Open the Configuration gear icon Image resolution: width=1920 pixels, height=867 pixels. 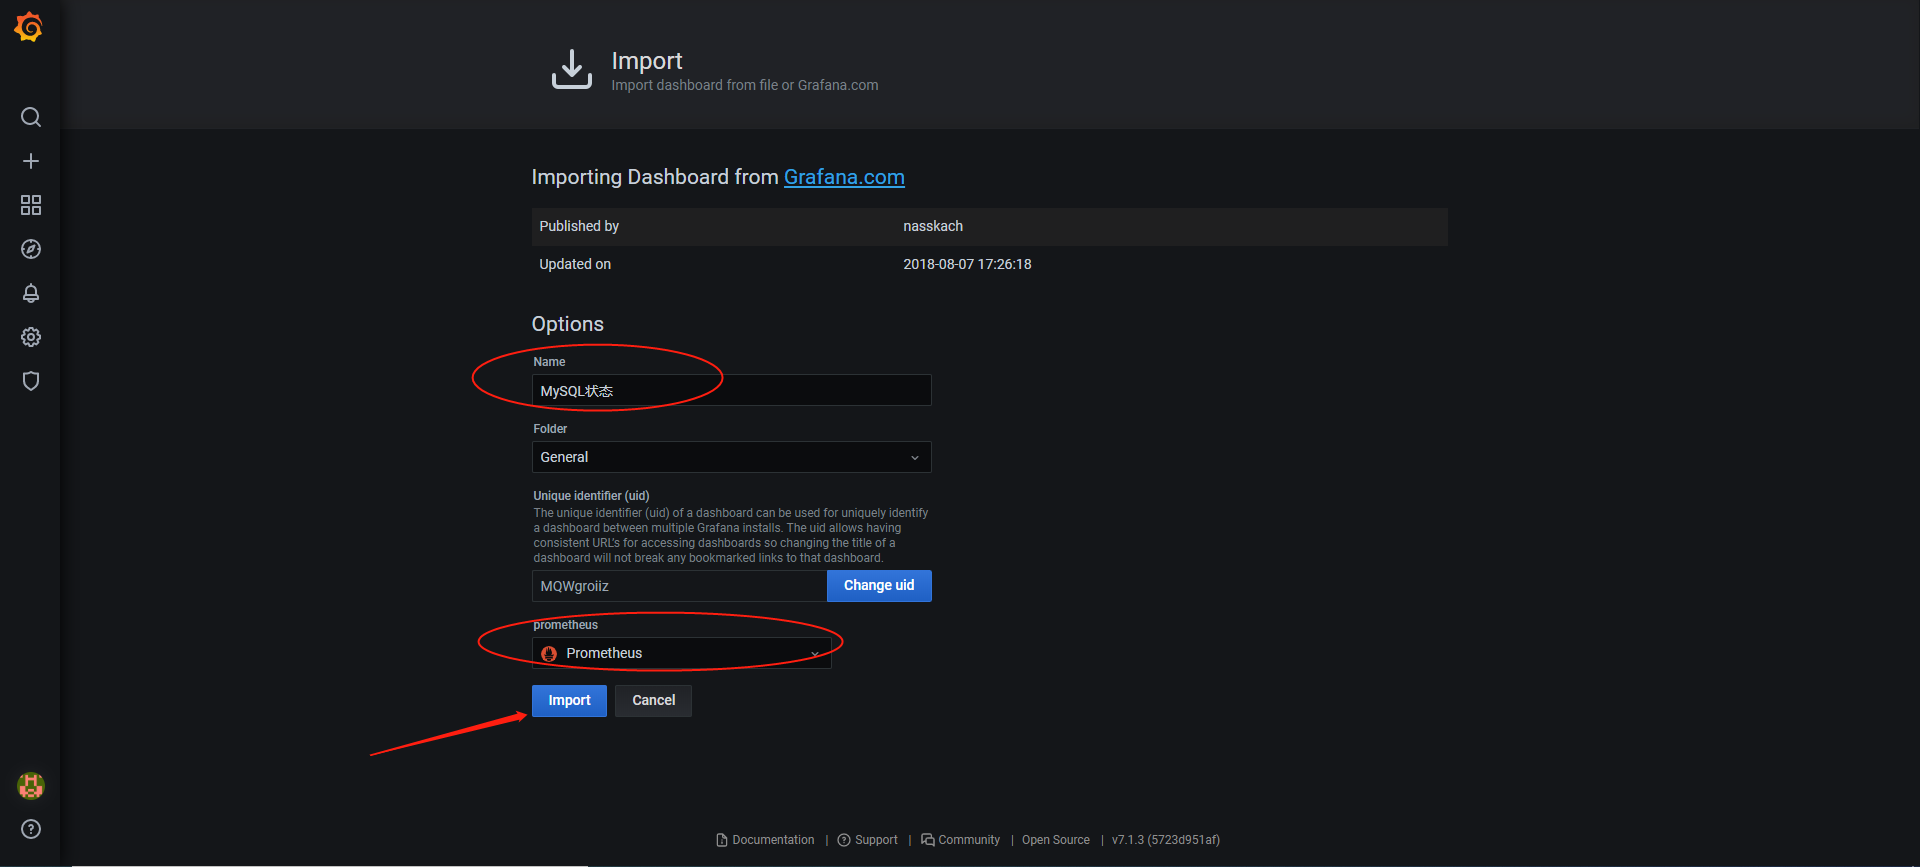[31, 337]
